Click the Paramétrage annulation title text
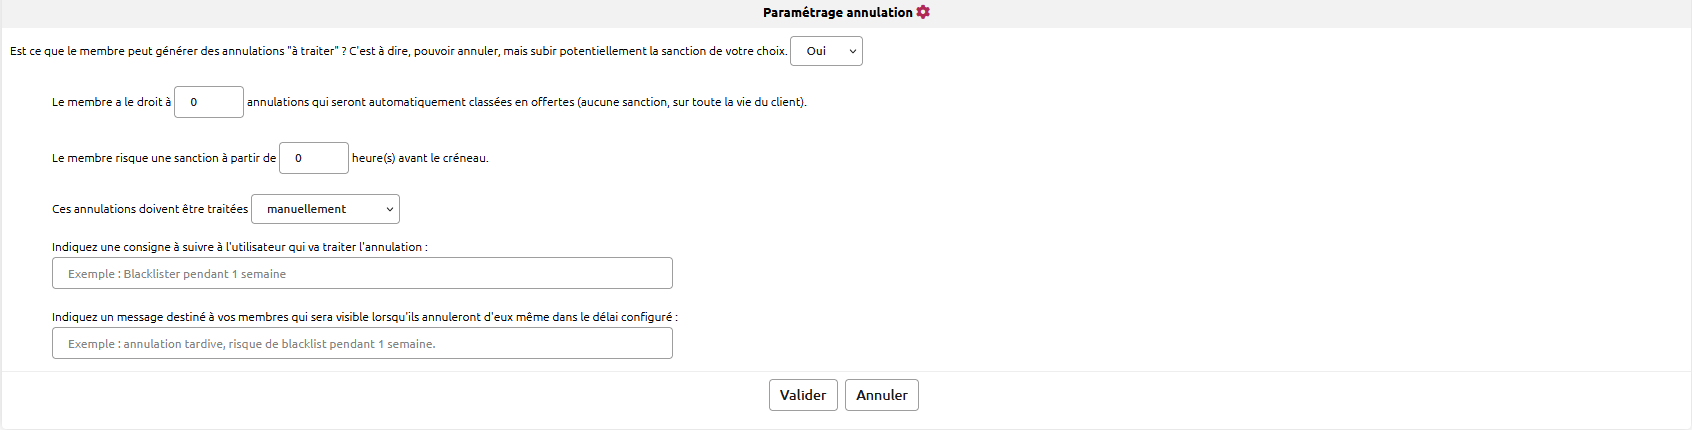This screenshot has width=1692, height=430. pyautogui.click(x=837, y=12)
